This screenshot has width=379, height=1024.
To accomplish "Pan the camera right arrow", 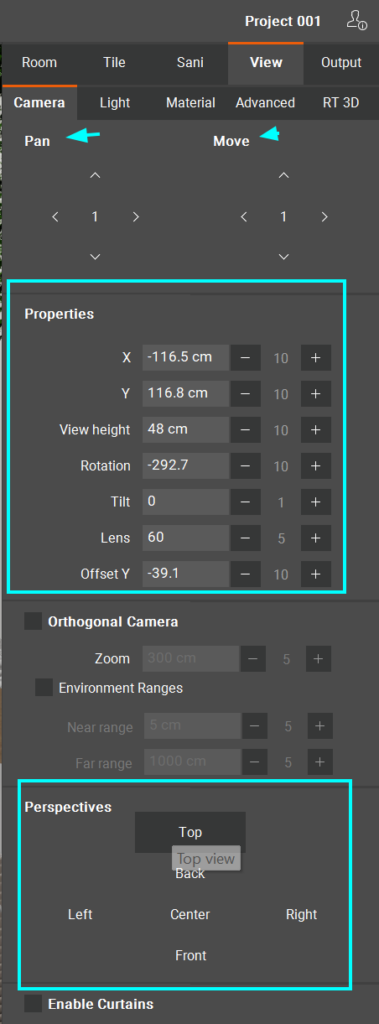I will (136, 217).
